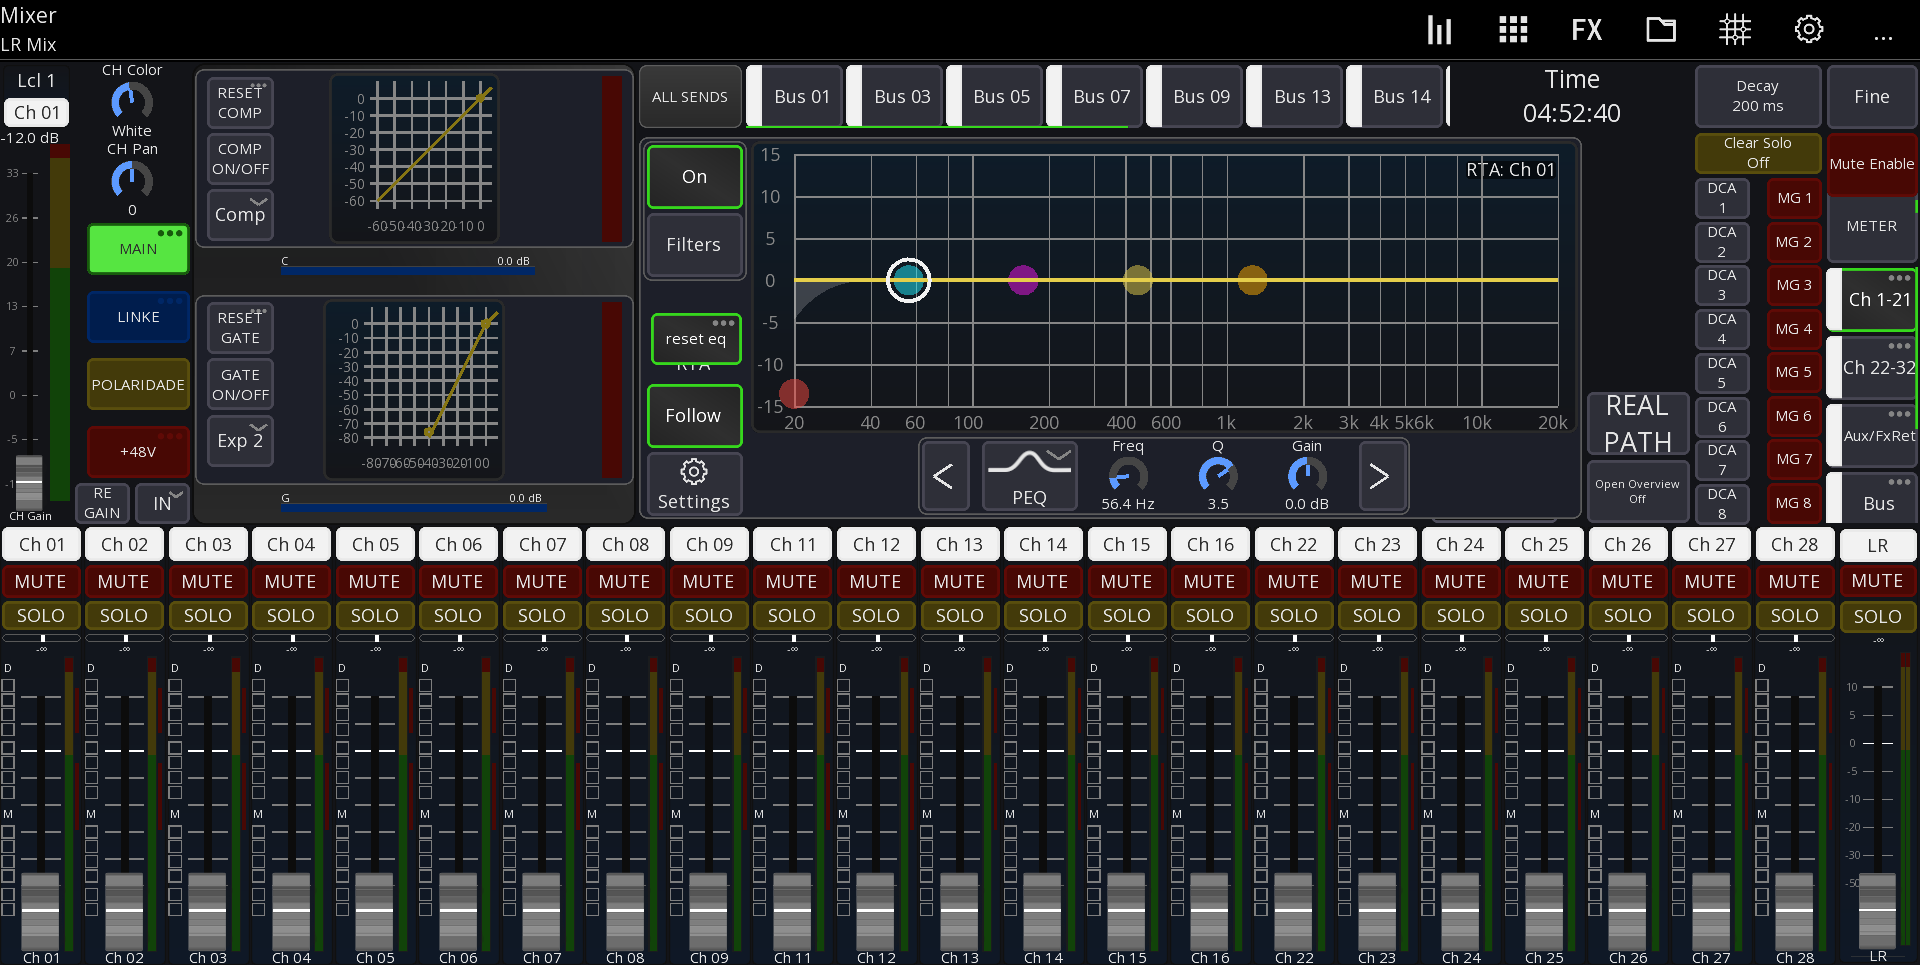Toggle the RTA Follow button
This screenshot has width=1920, height=965.
[x=694, y=416]
